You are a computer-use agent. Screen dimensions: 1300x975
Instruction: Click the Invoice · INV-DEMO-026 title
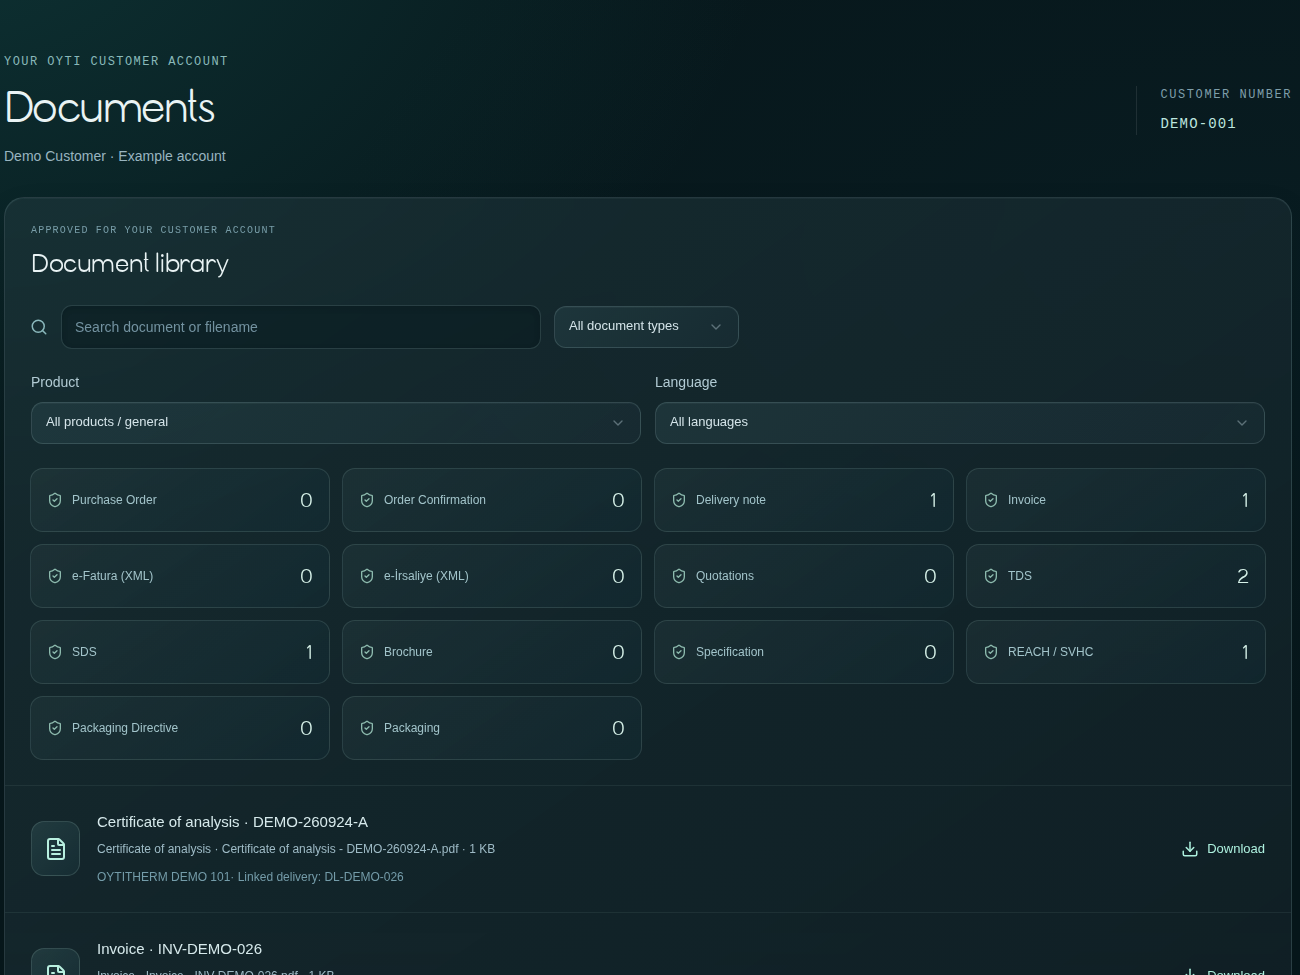[x=179, y=949]
